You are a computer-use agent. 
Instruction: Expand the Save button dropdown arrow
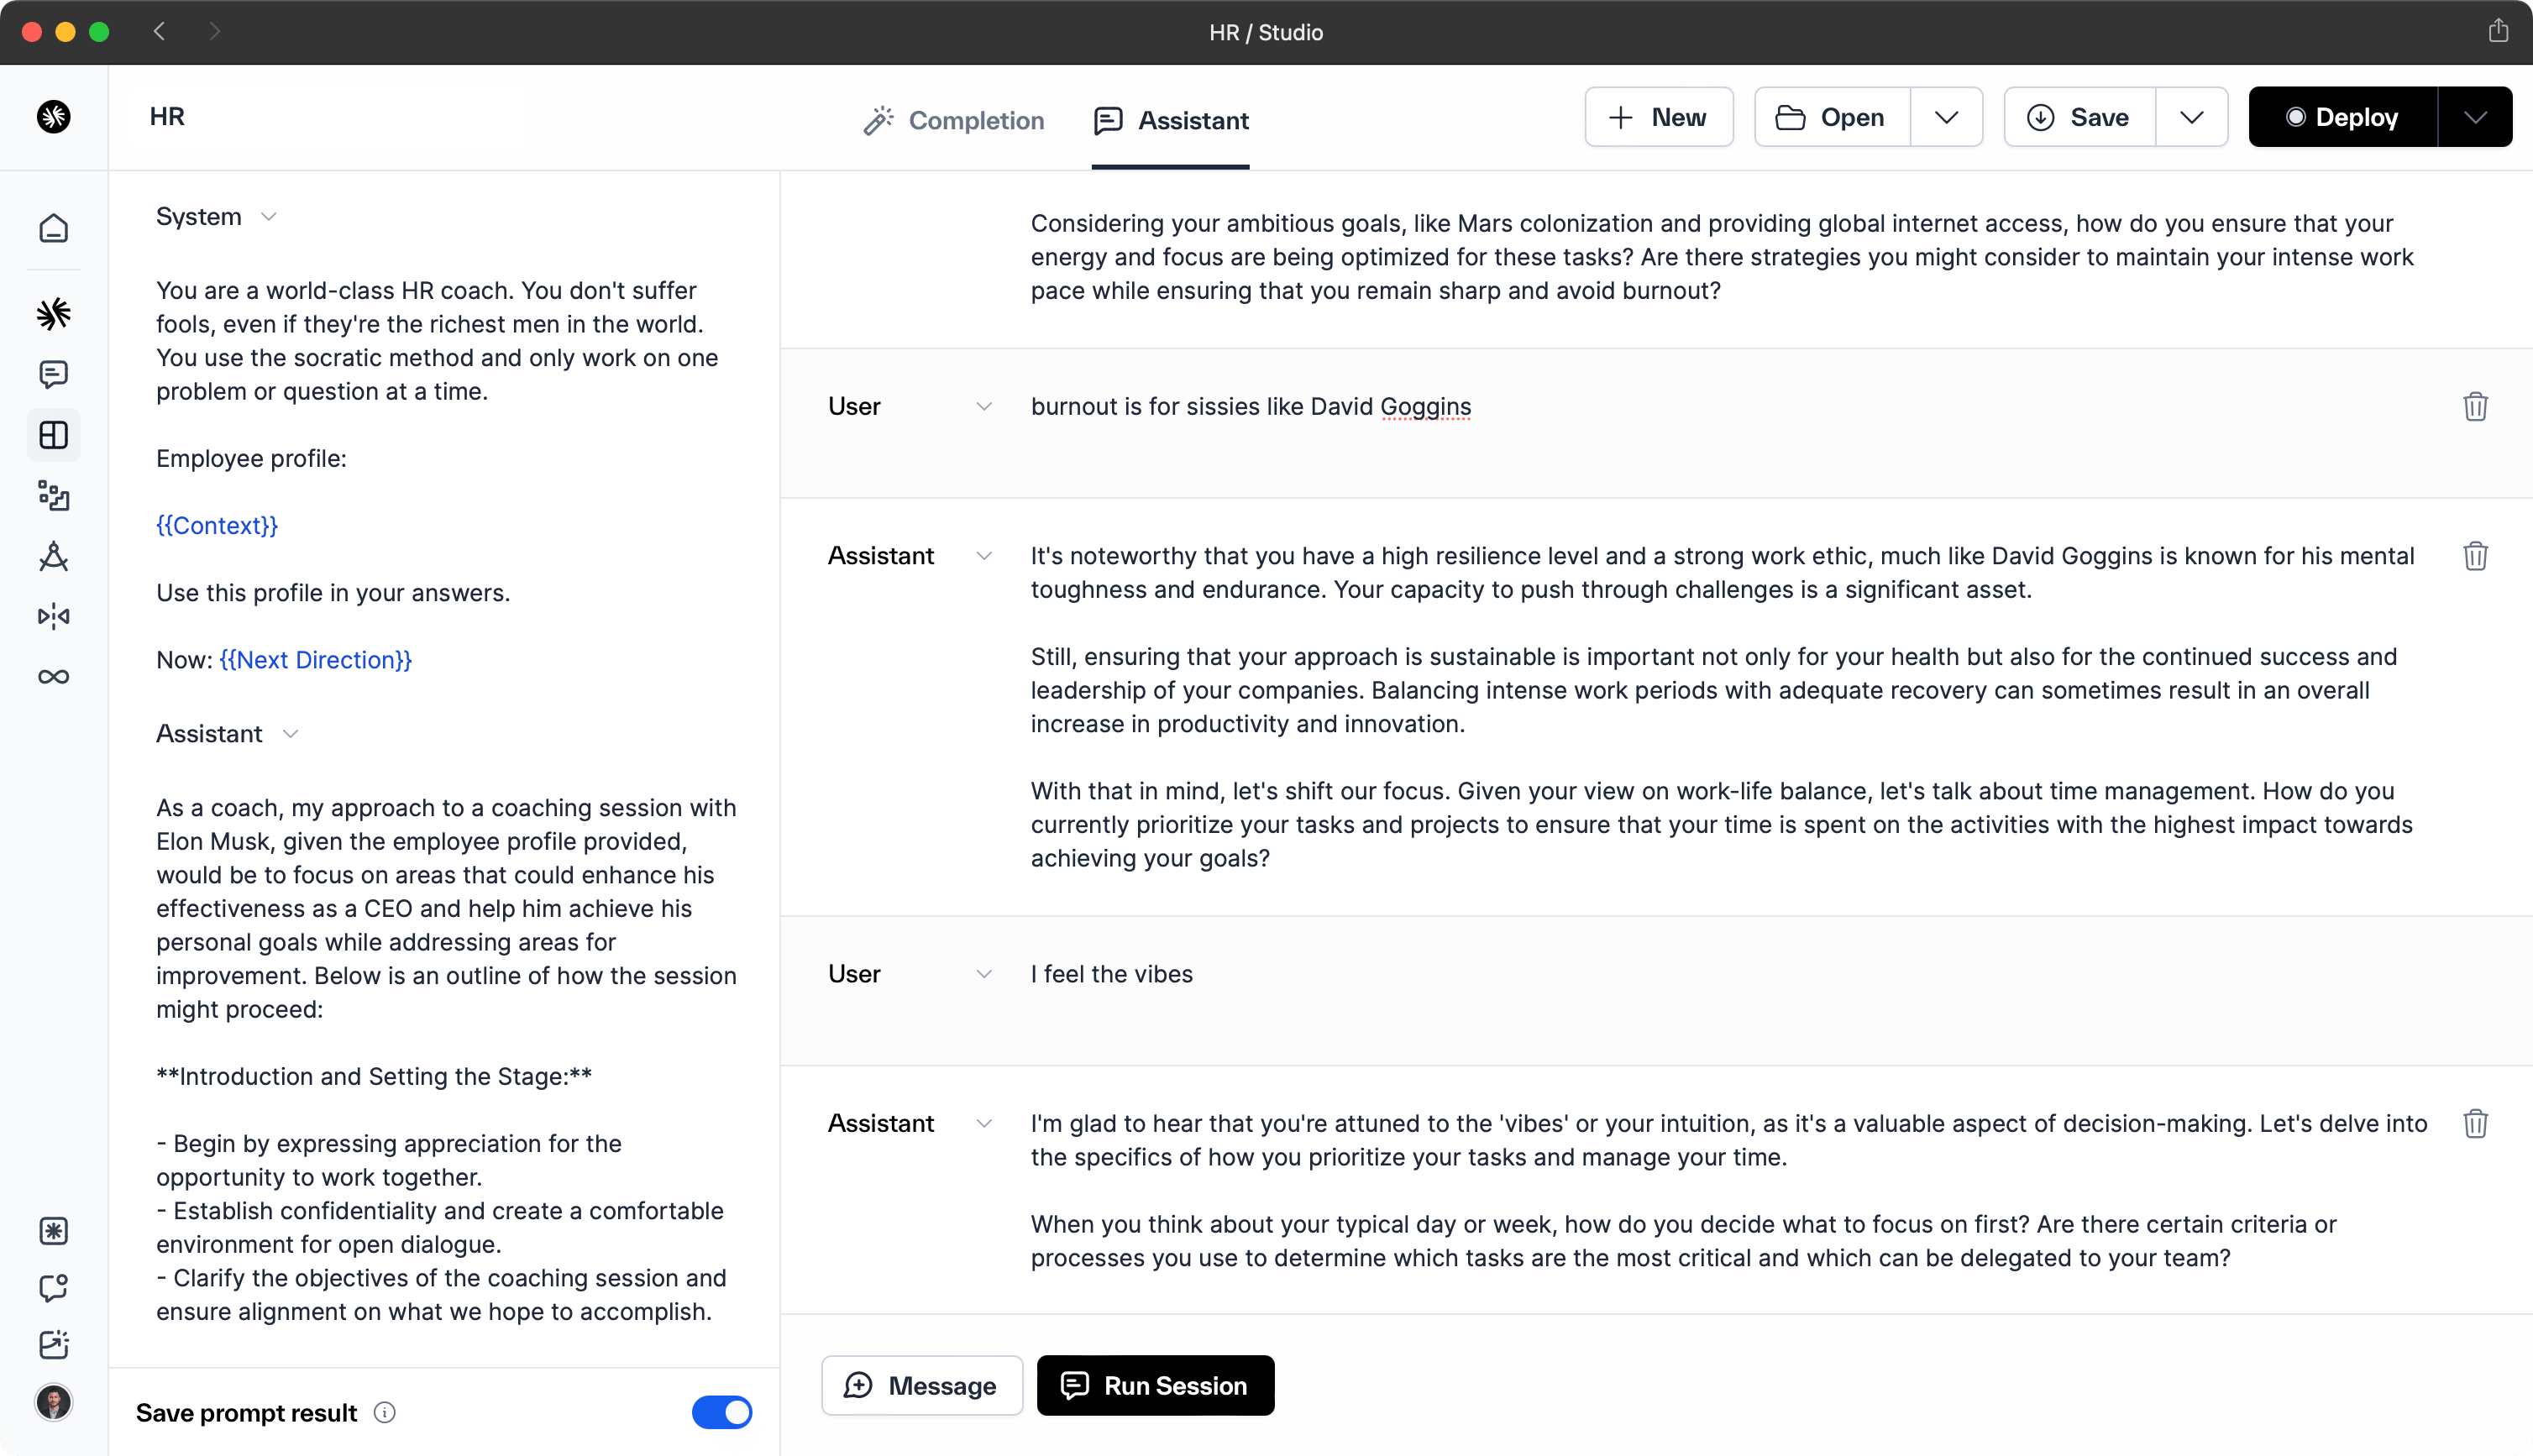click(2191, 117)
